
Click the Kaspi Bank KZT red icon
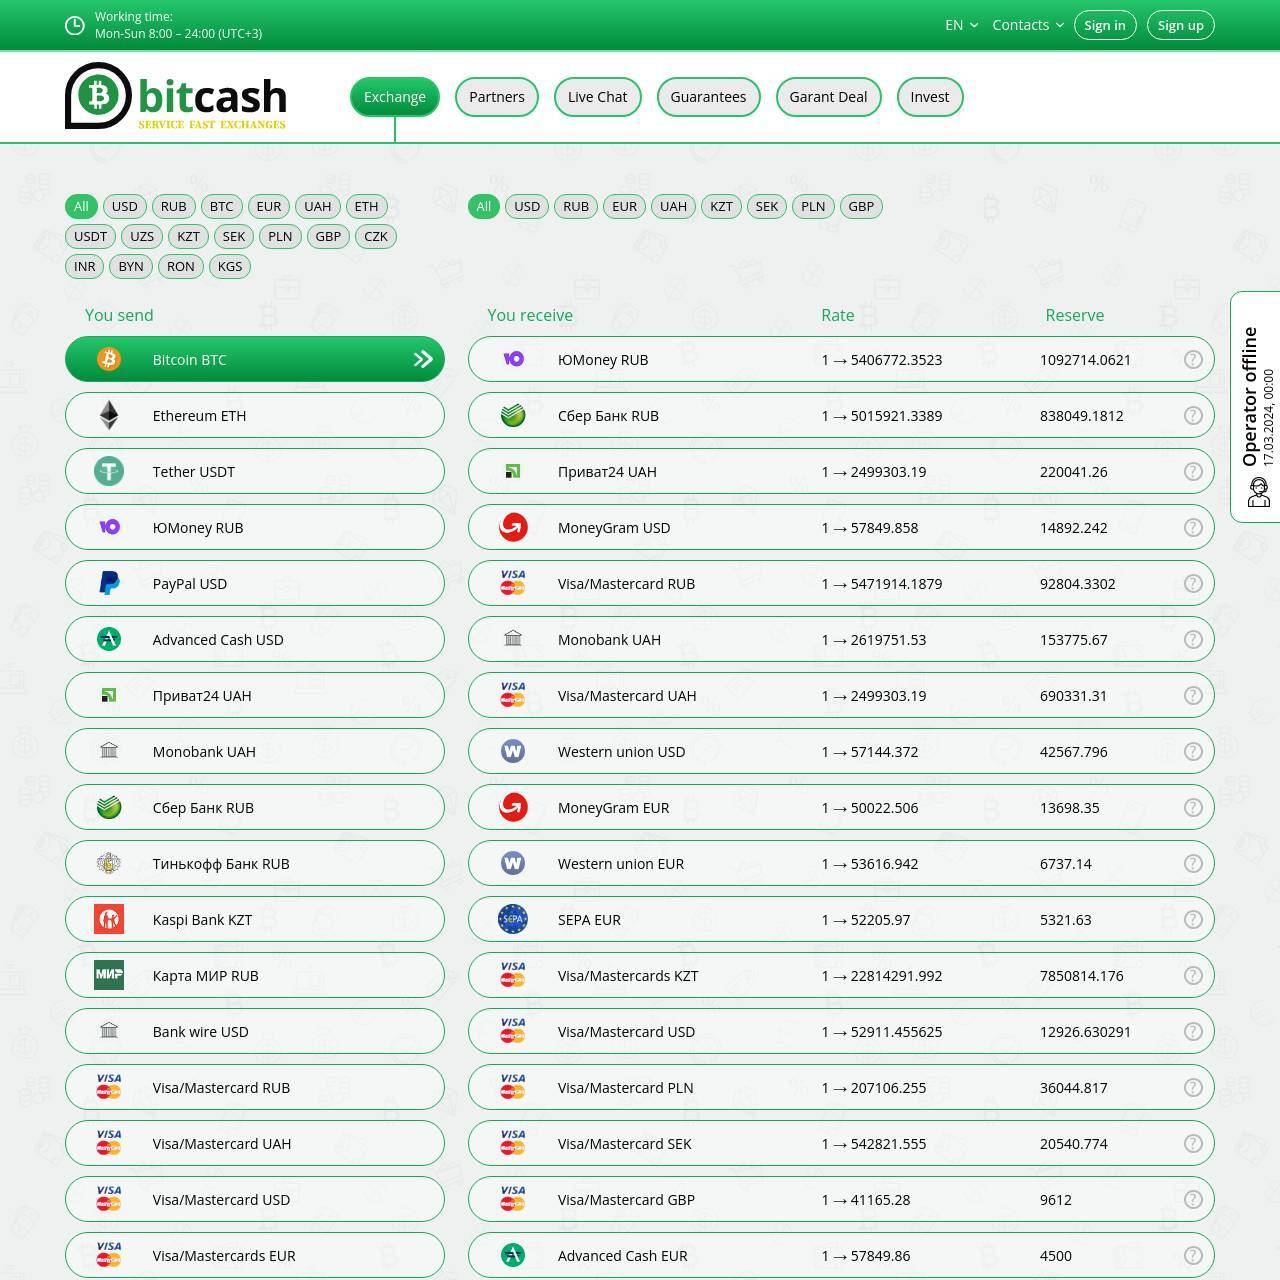[x=109, y=920]
